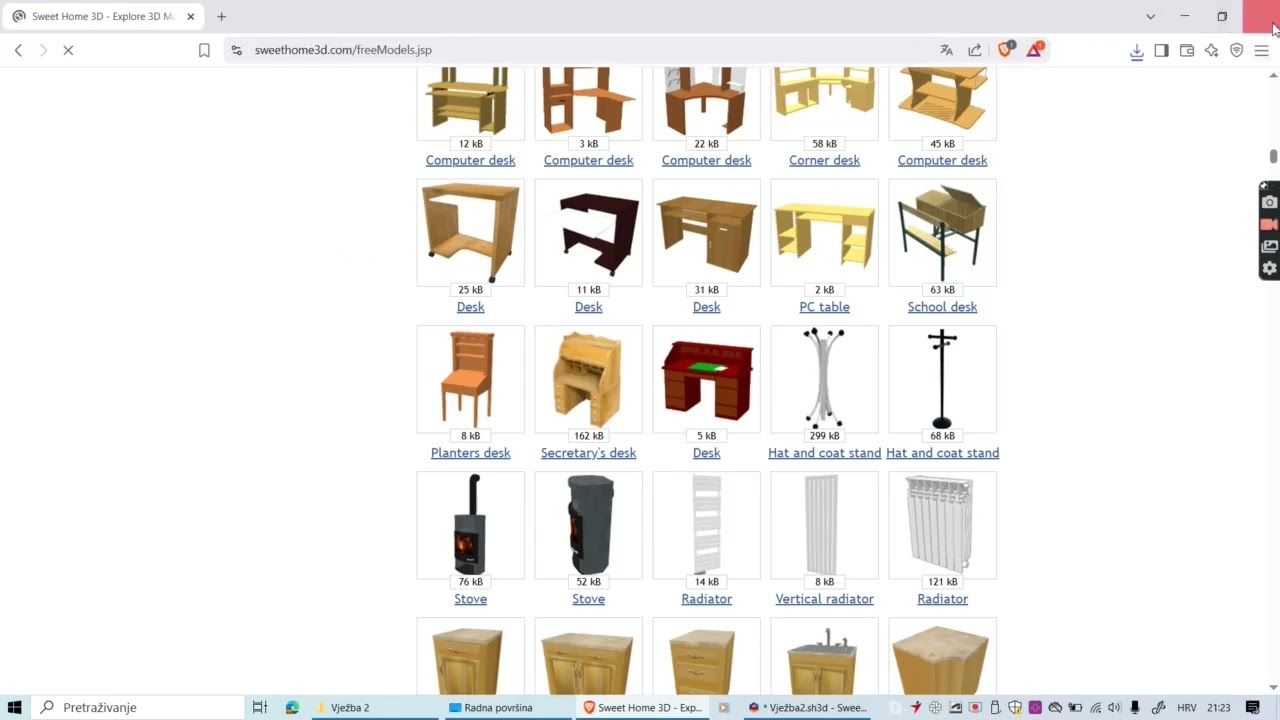
Task: Open the translate page icon in address bar
Action: 947,50
